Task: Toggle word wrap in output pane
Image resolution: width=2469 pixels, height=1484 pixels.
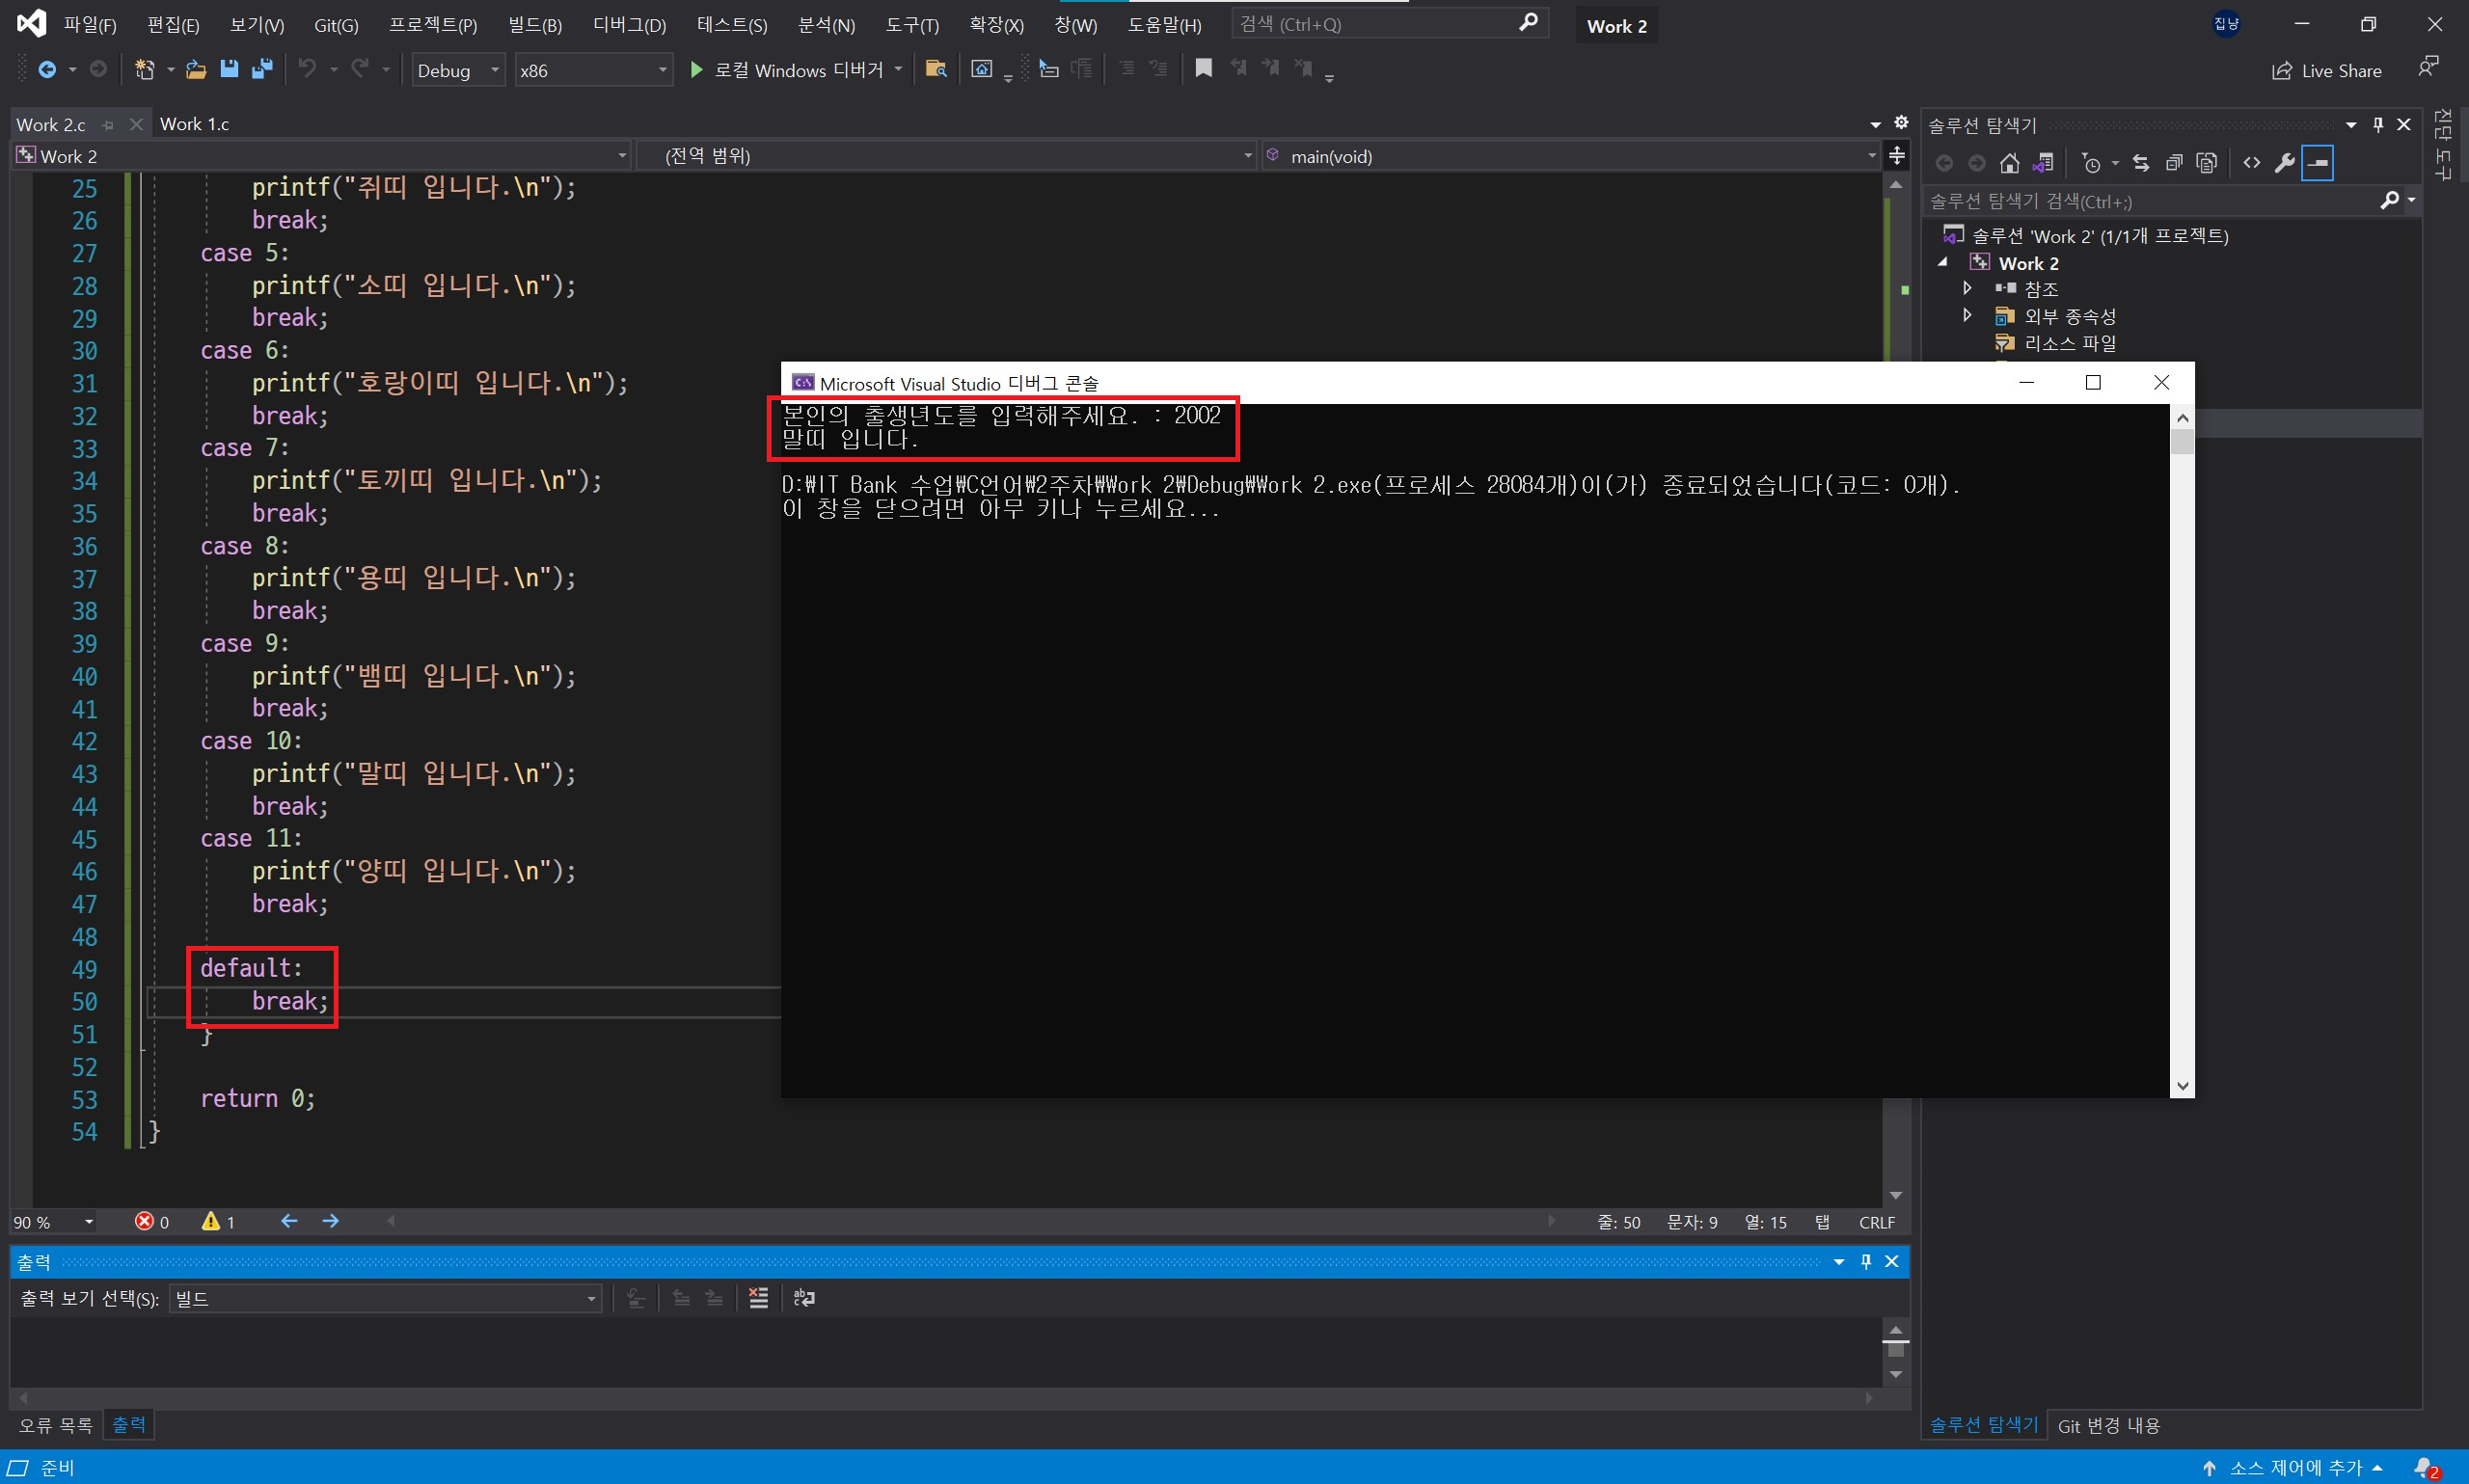Action: (x=804, y=1298)
